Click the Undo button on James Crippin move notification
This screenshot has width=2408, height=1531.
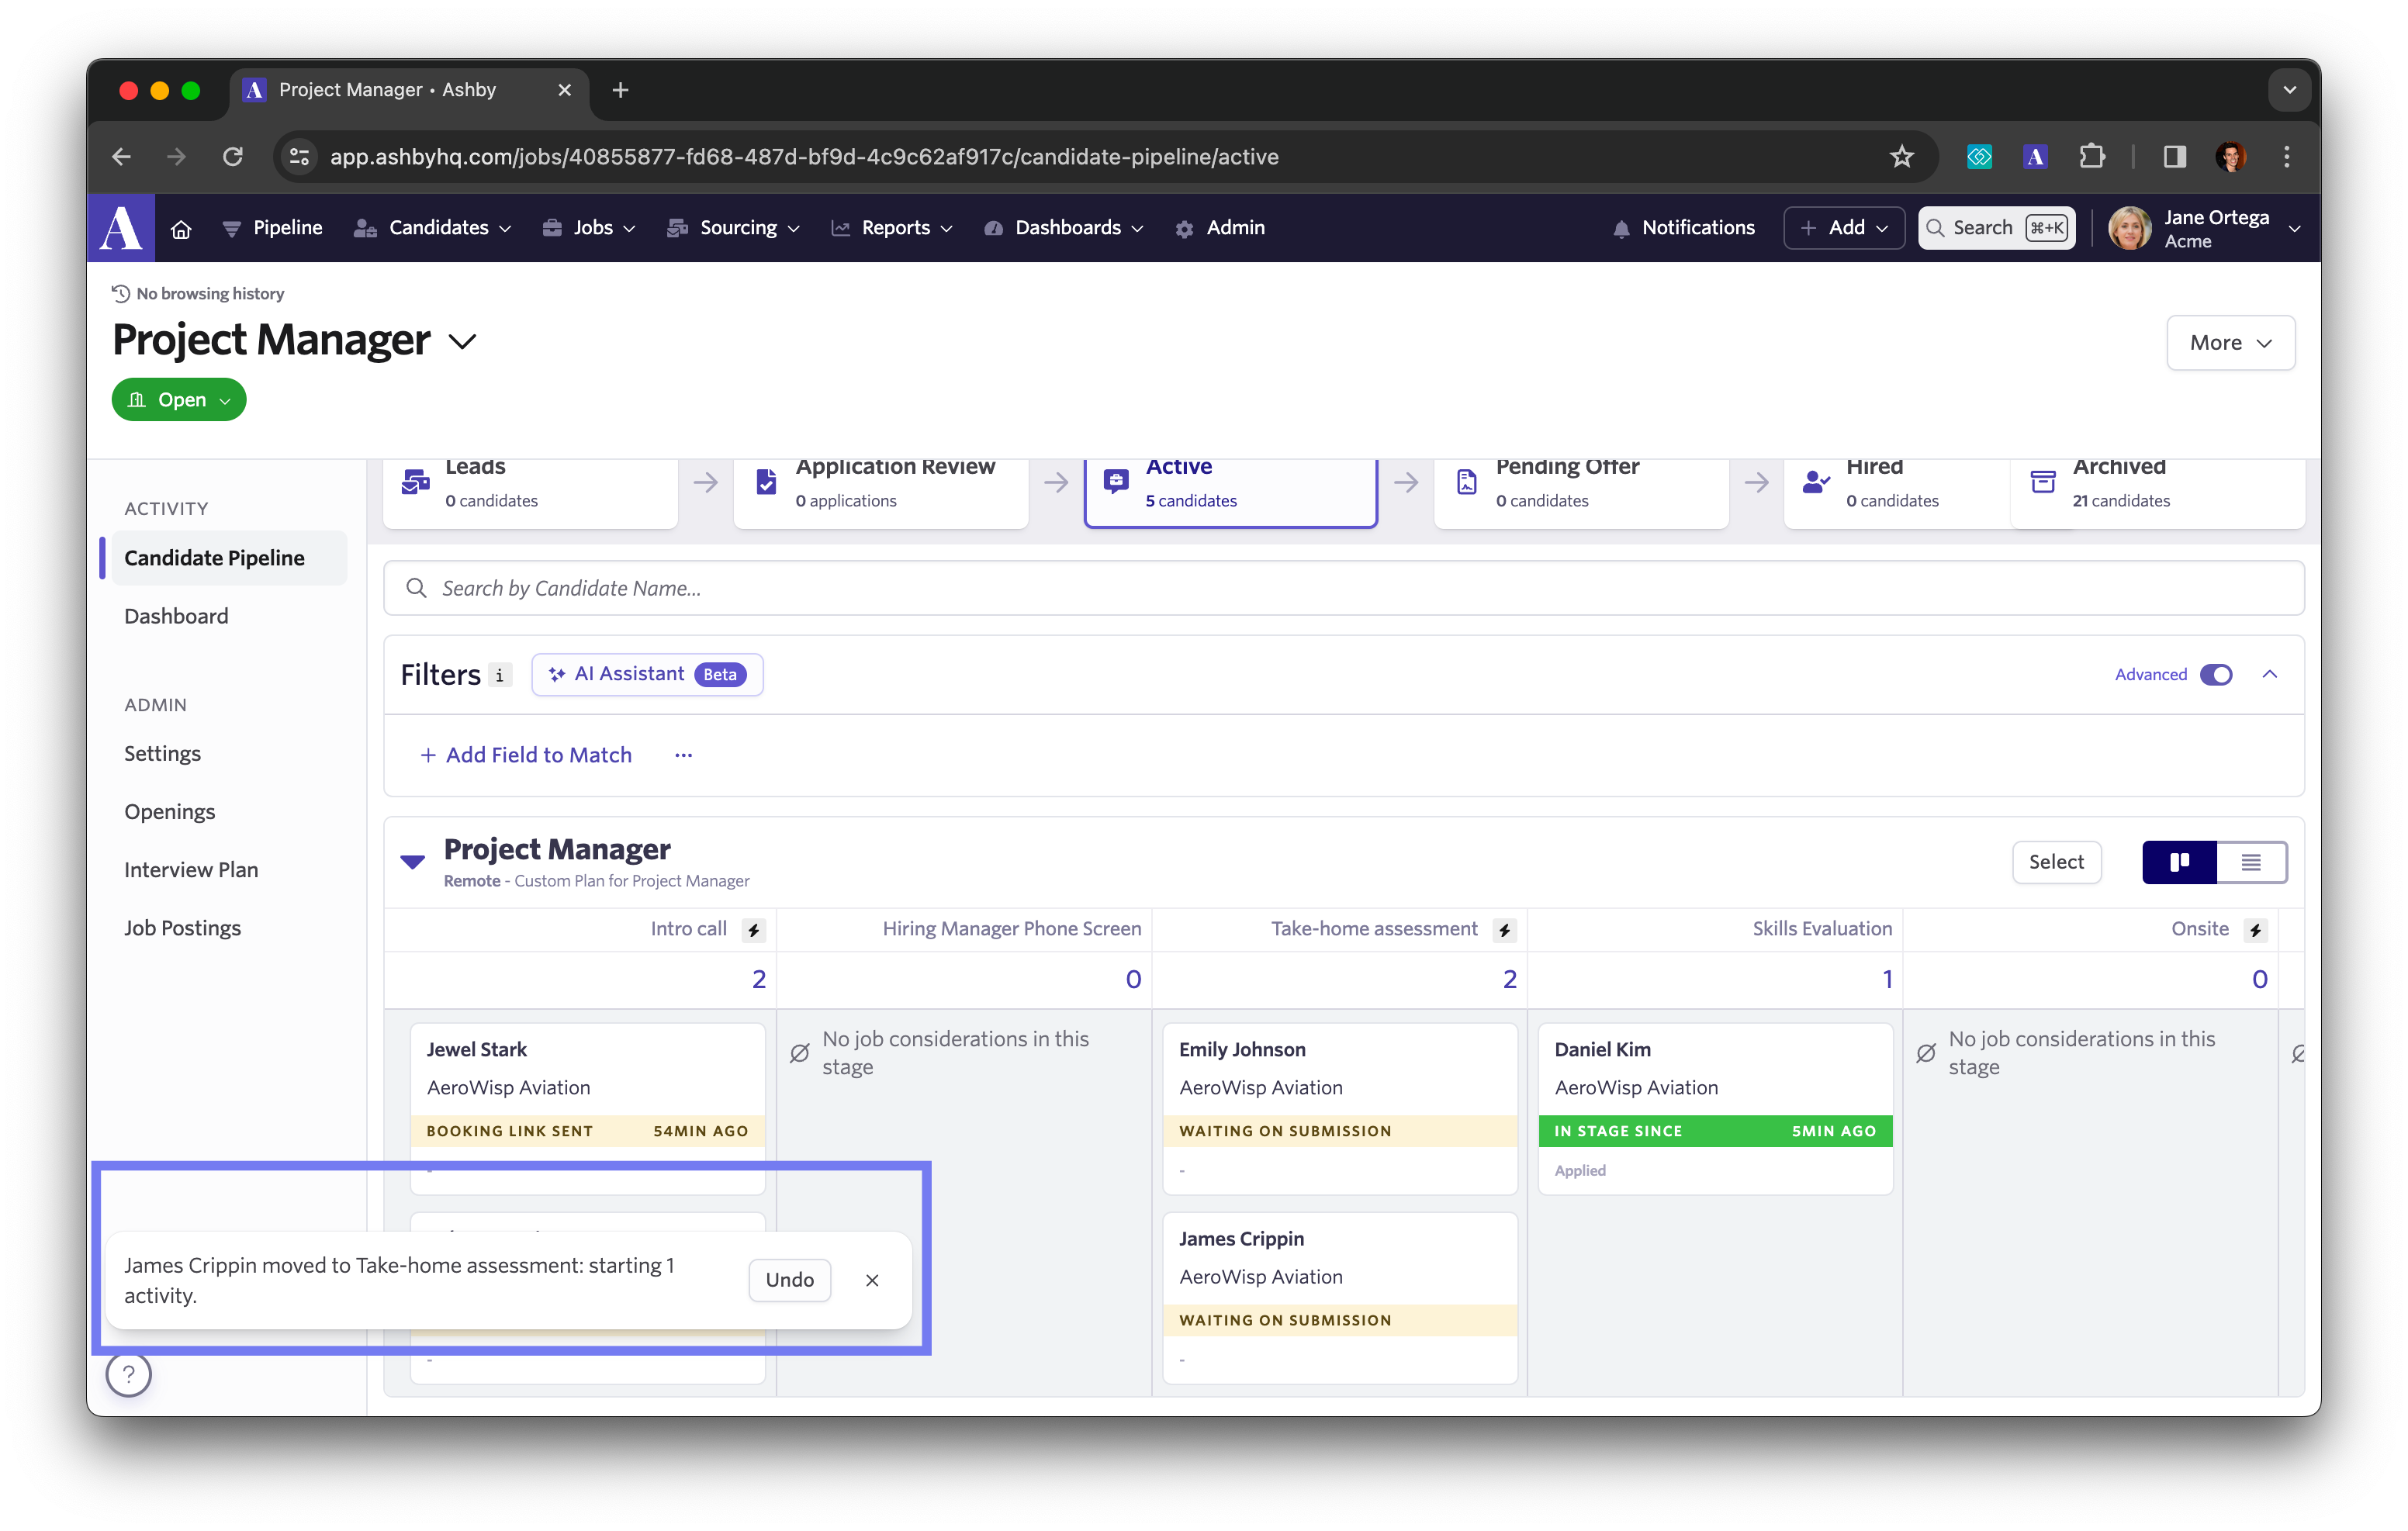(x=790, y=1278)
